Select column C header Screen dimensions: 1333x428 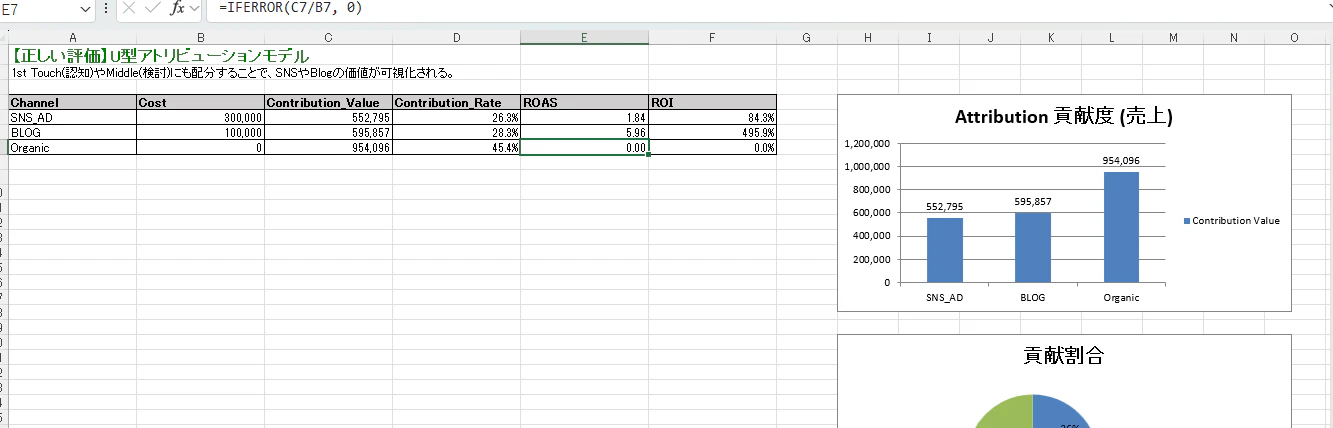pyautogui.click(x=328, y=38)
